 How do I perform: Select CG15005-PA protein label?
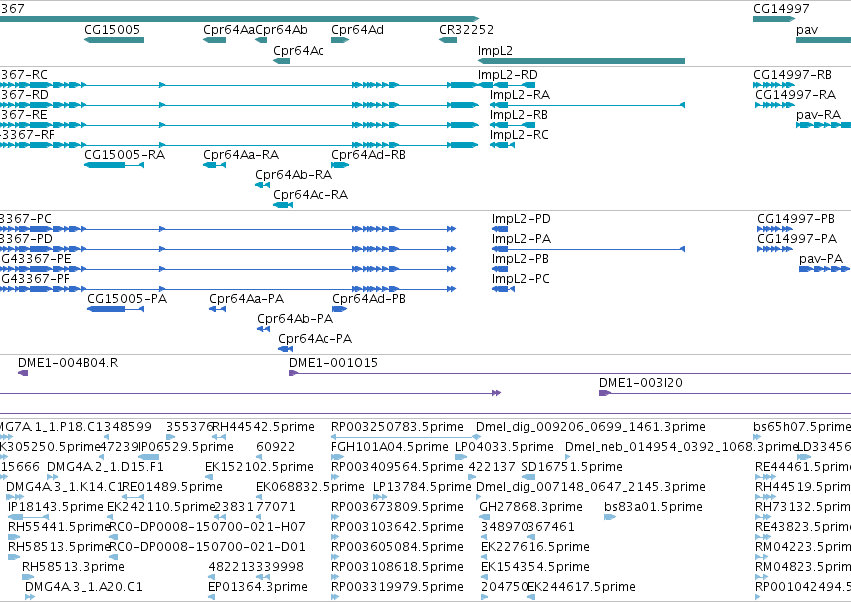(x=127, y=299)
